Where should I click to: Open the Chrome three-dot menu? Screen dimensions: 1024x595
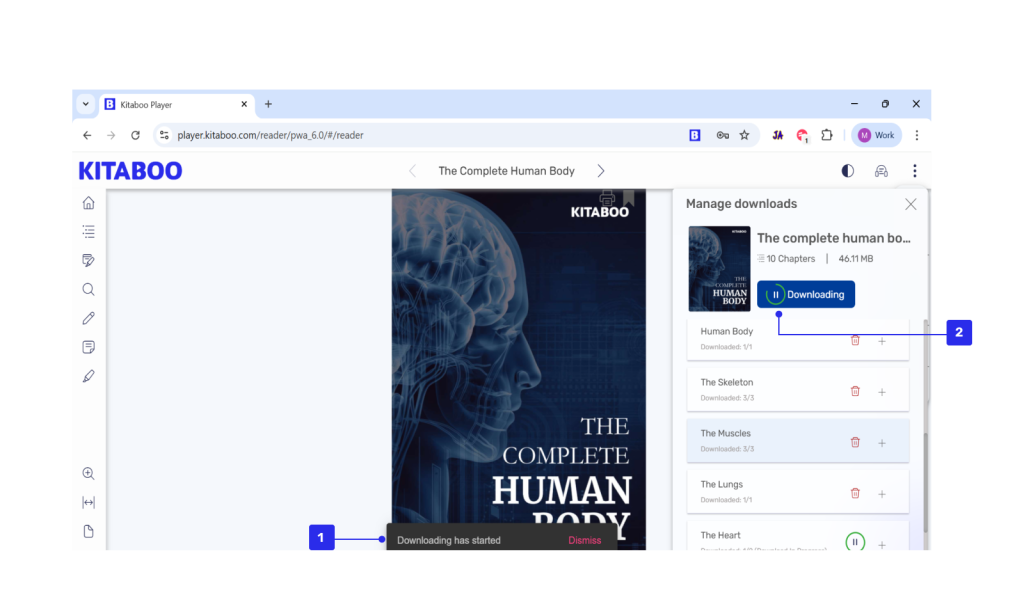point(917,135)
